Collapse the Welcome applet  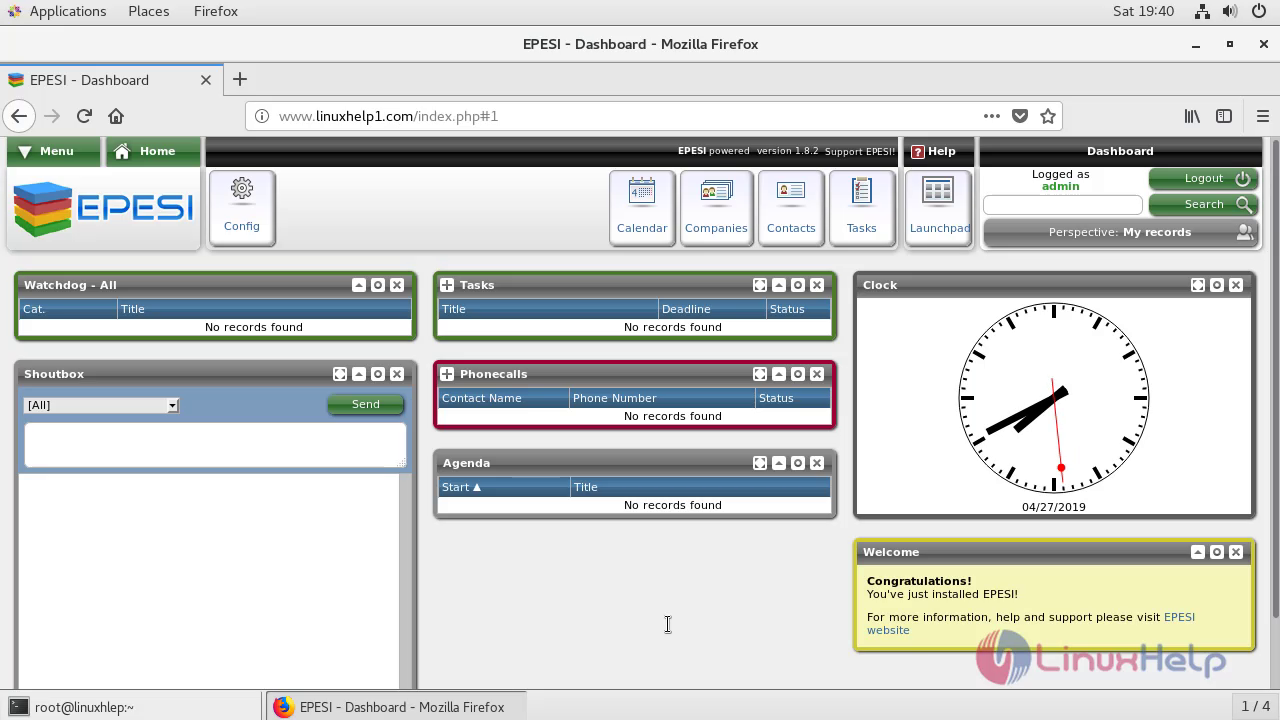(1198, 552)
